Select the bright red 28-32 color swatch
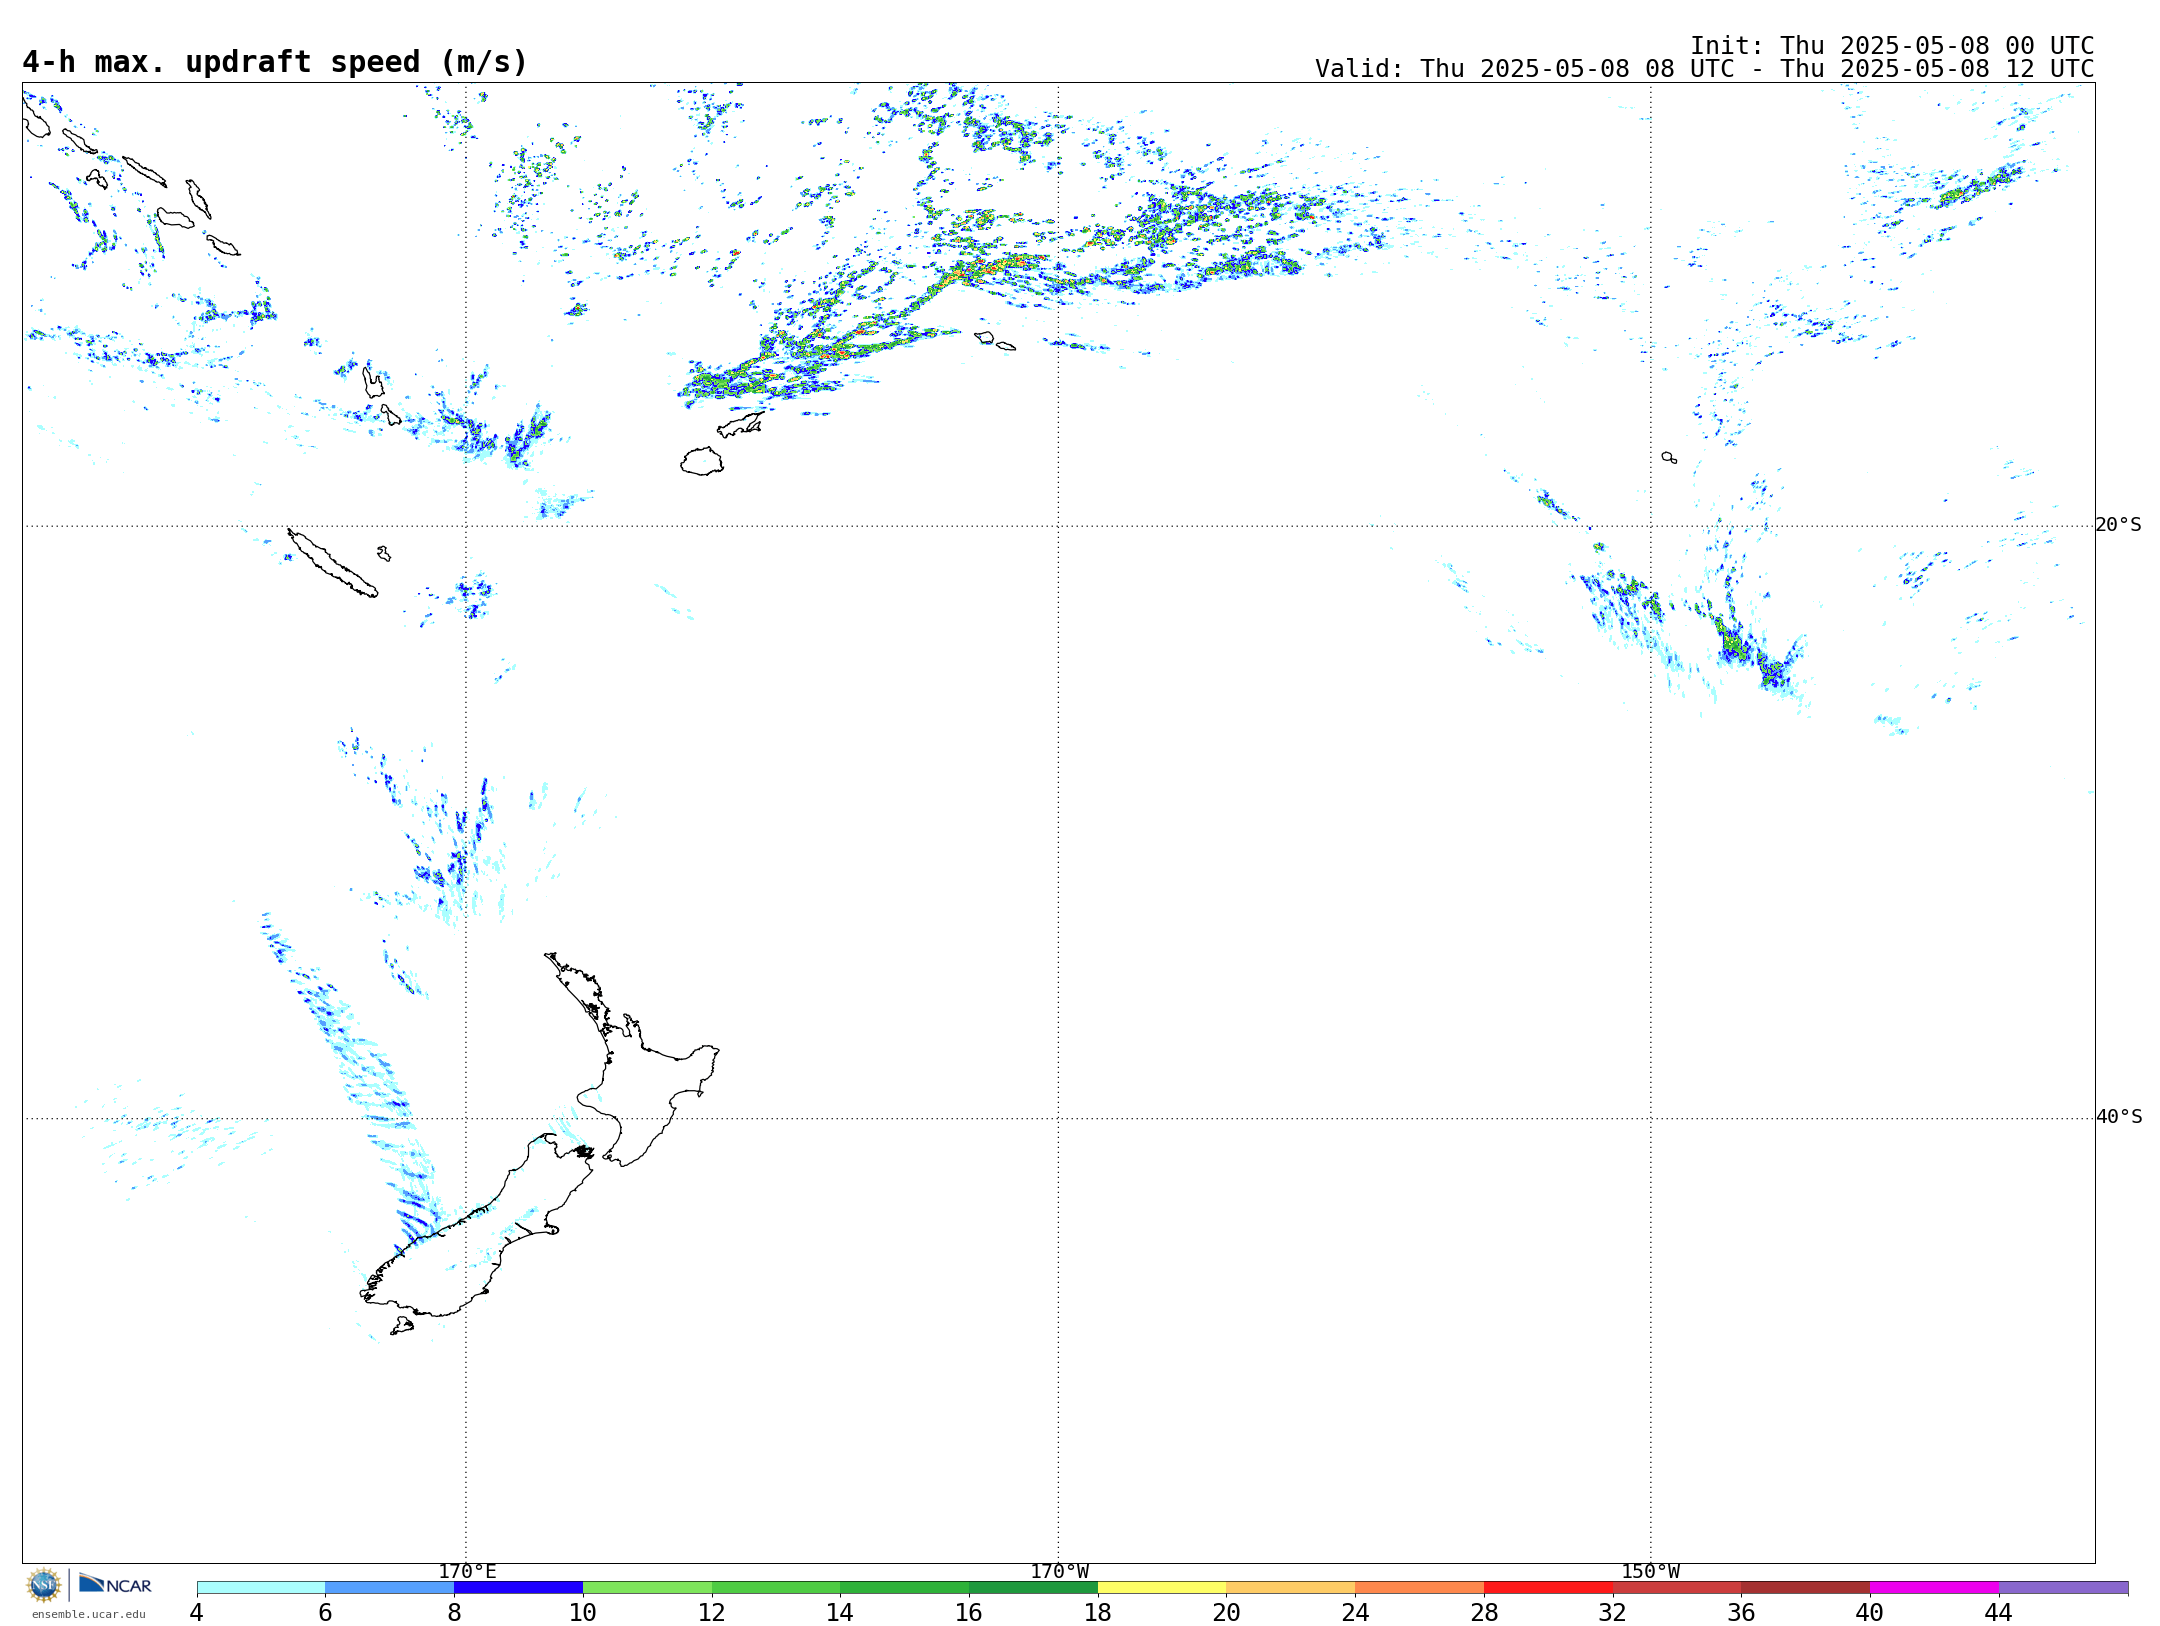This screenshot has width=2160, height=1626. [x=1548, y=1587]
